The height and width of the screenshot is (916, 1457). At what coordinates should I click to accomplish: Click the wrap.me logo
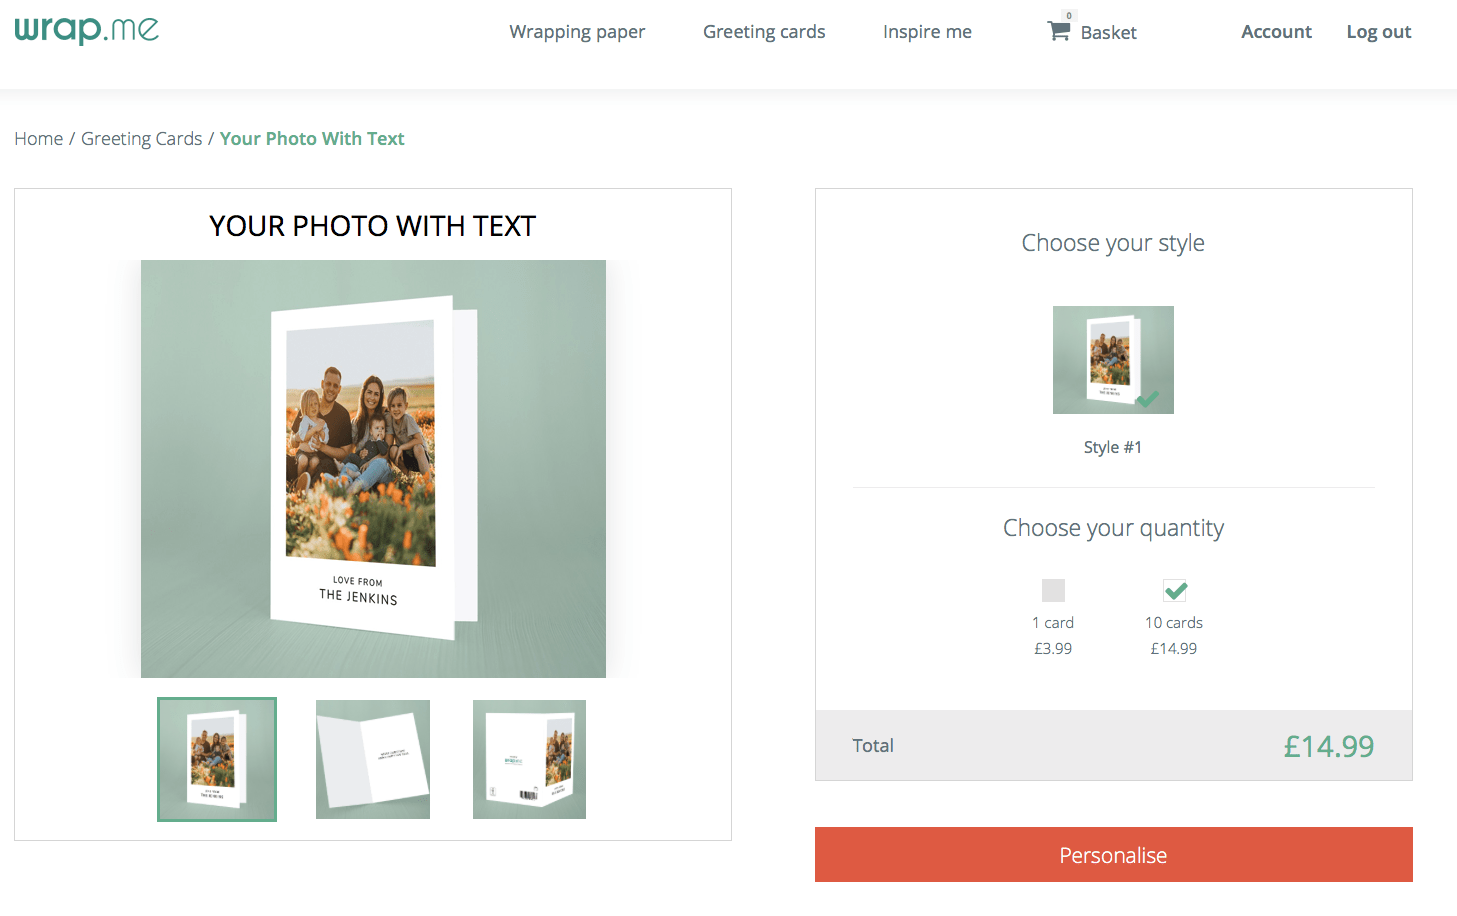pyautogui.click(x=87, y=29)
